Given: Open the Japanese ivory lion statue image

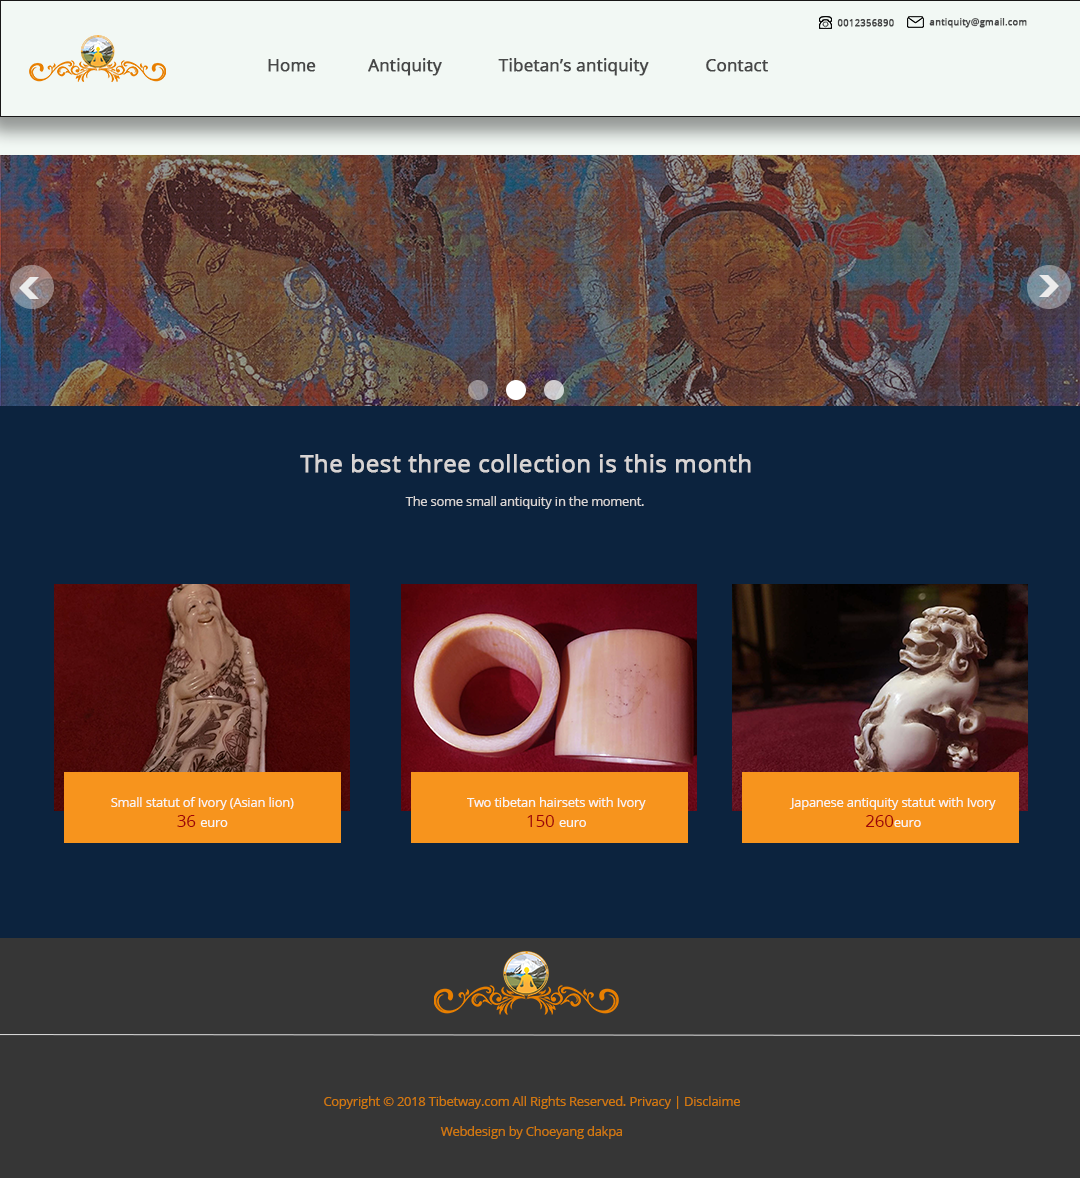Looking at the screenshot, I should 880,678.
